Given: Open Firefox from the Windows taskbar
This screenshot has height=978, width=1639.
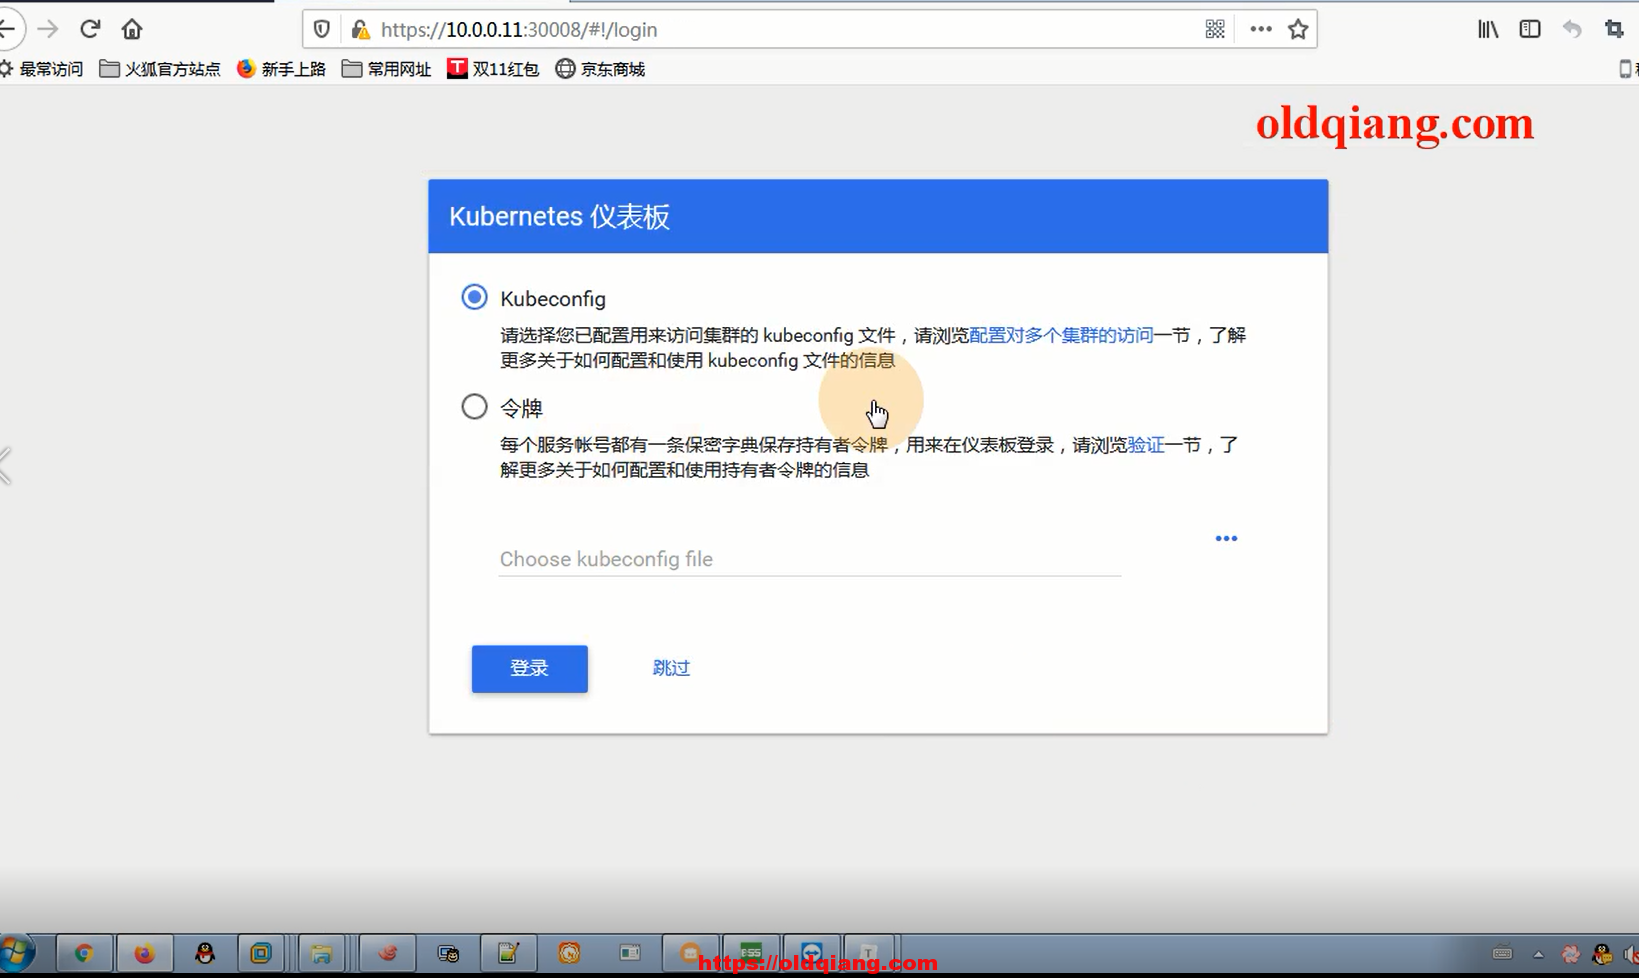Looking at the screenshot, I should point(144,953).
